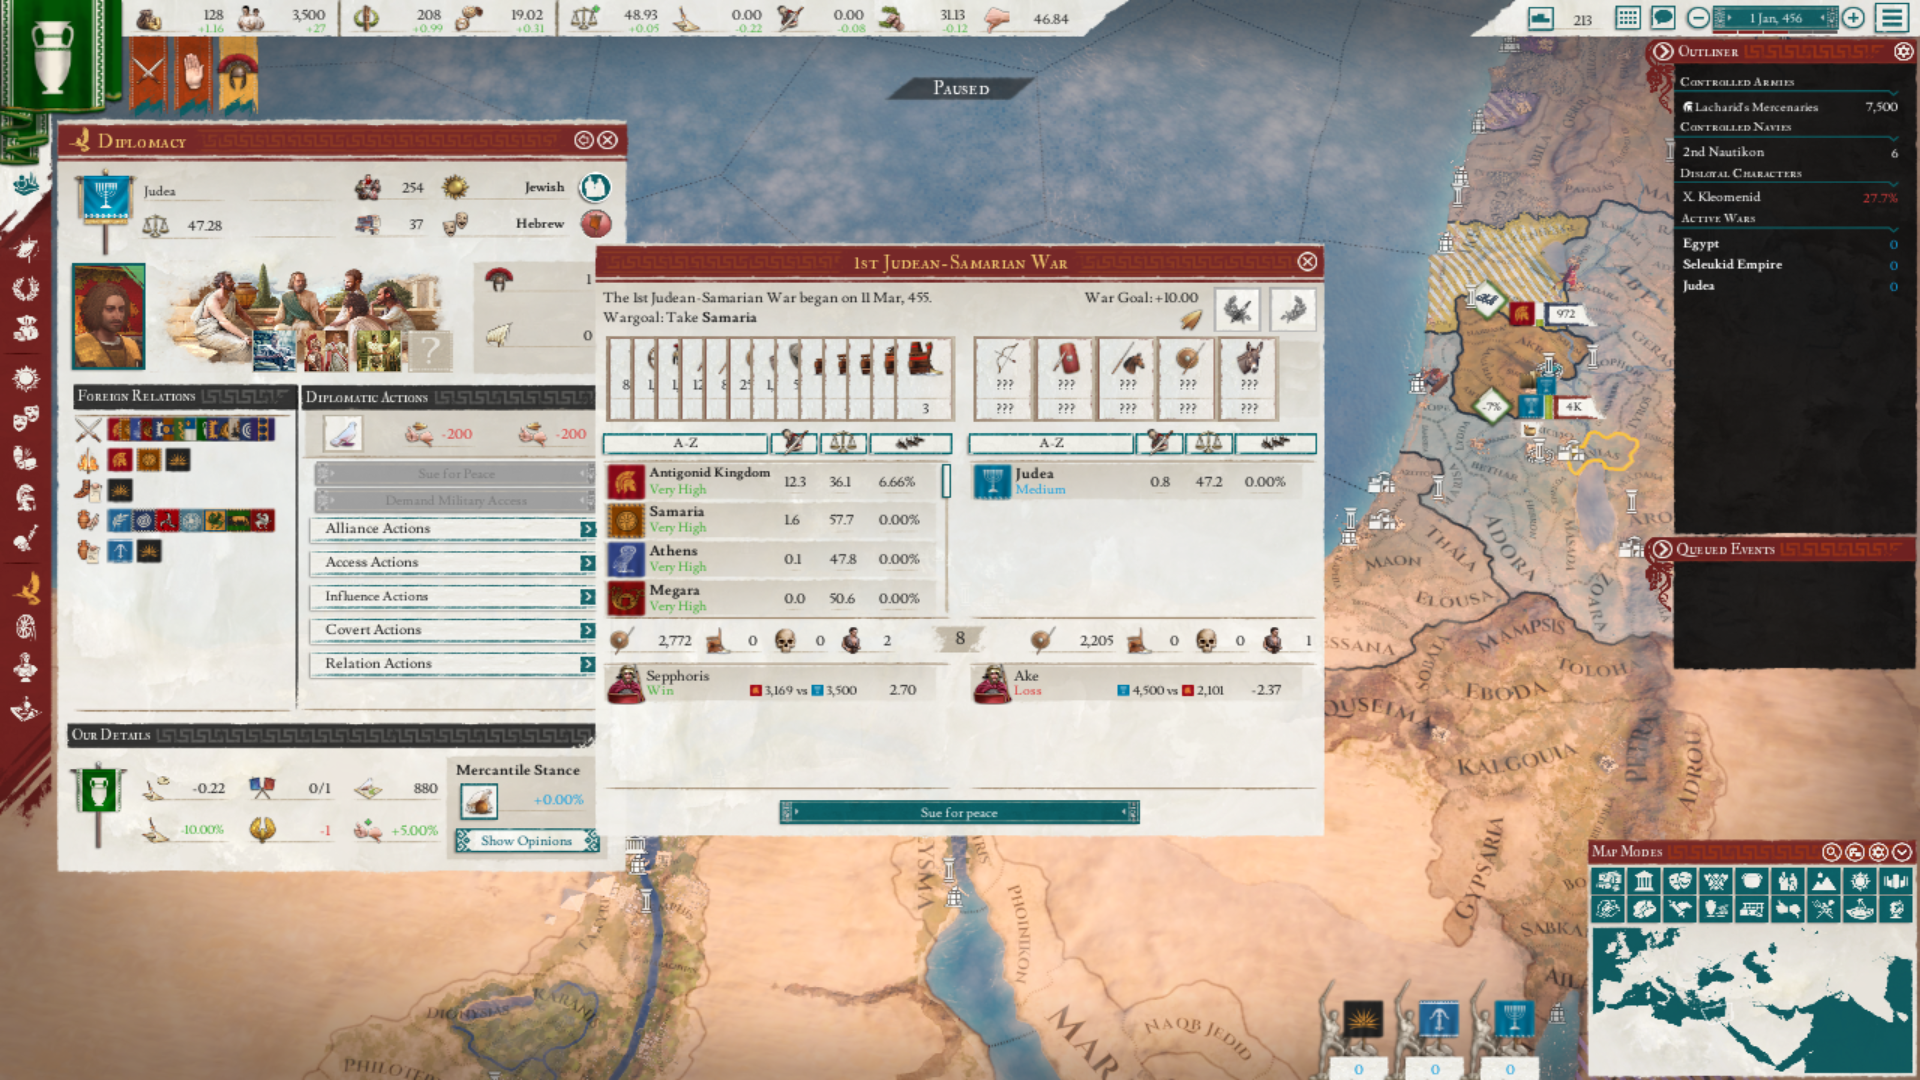This screenshot has width=1920, height=1080.
Task: Open the calendar grid icon
Action: coord(1627,18)
